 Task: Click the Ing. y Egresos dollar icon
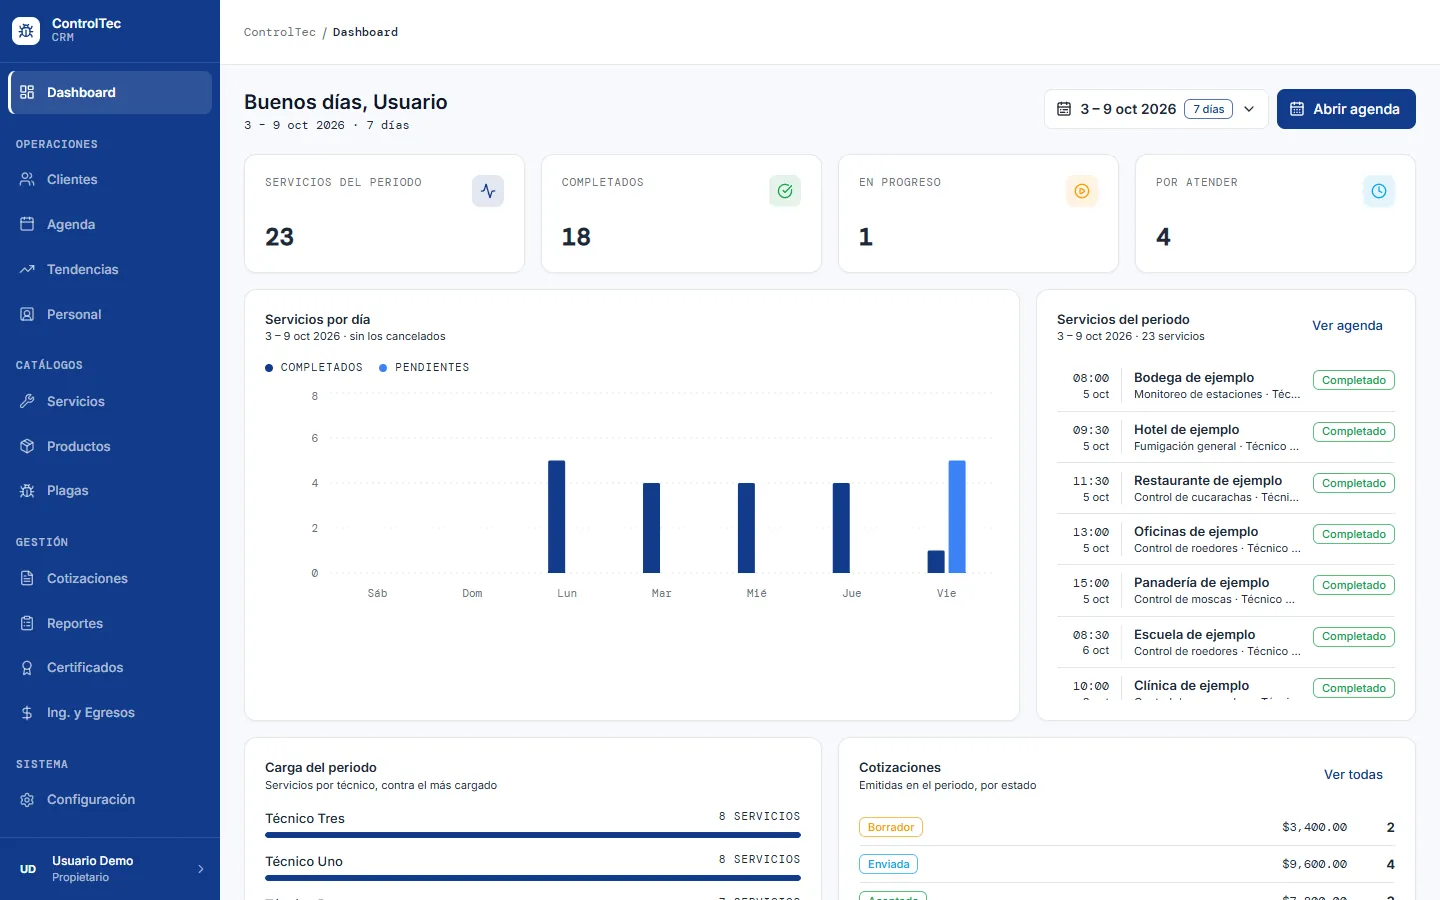[x=27, y=712]
